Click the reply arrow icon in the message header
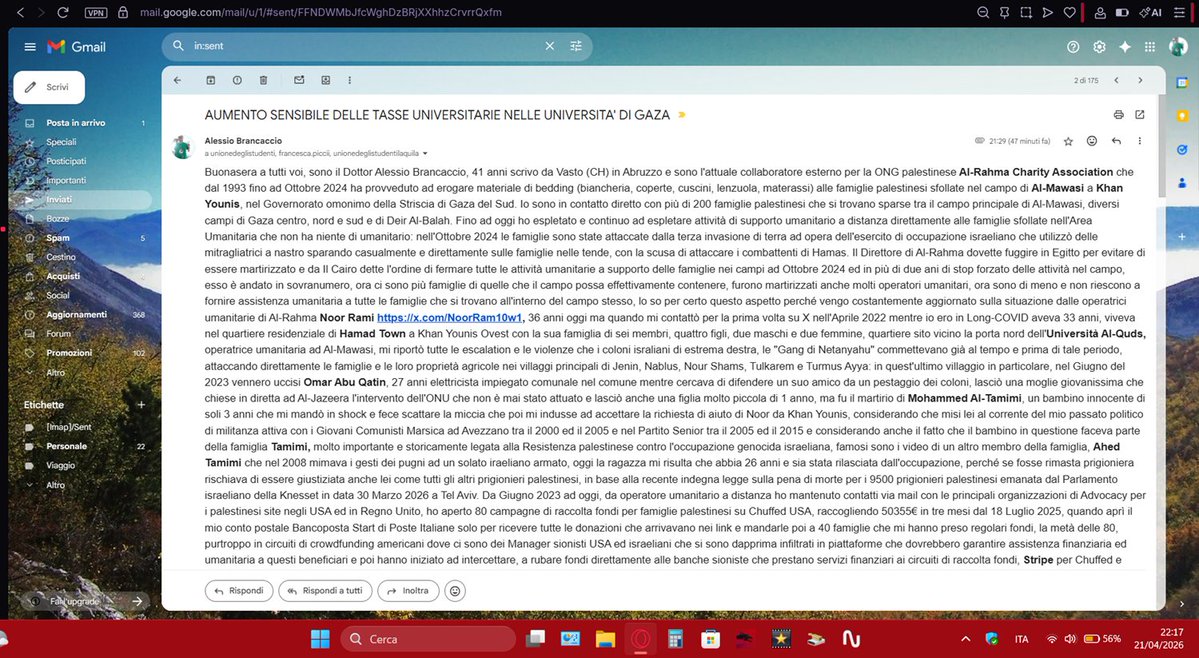Image resolution: width=1199 pixels, height=658 pixels. [1116, 141]
